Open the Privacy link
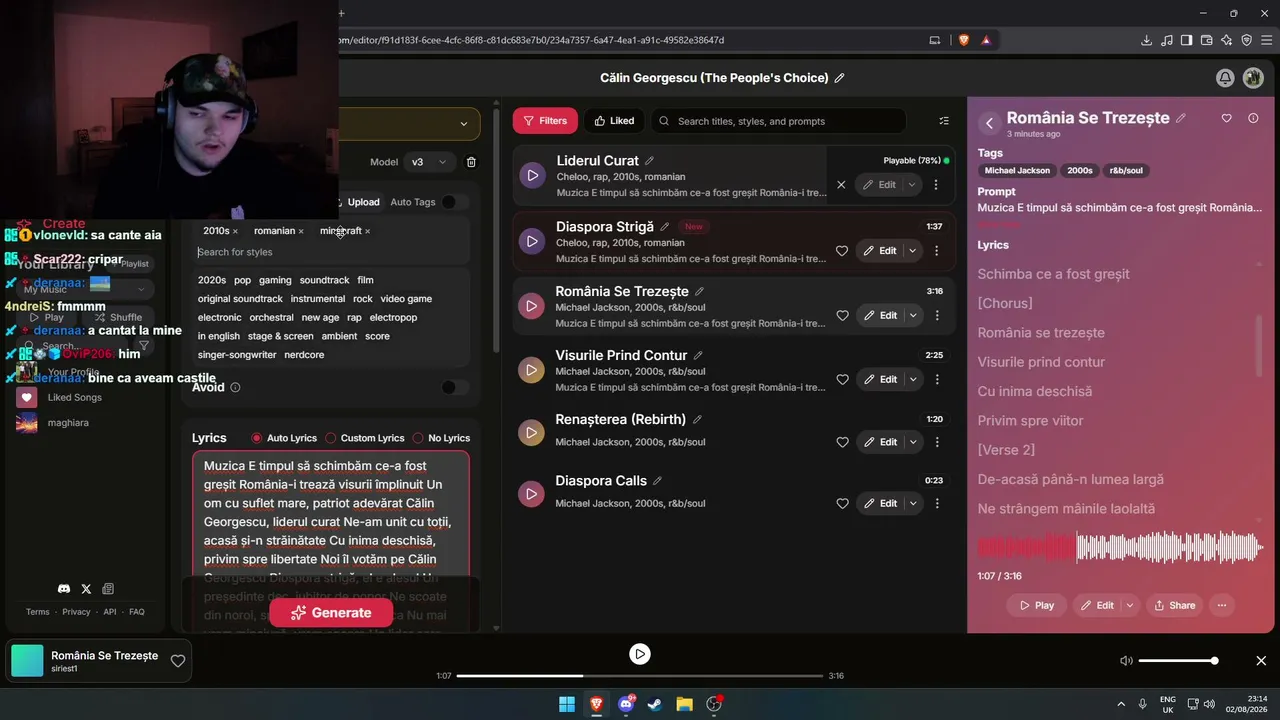The height and width of the screenshot is (720, 1280). (x=76, y=612)
